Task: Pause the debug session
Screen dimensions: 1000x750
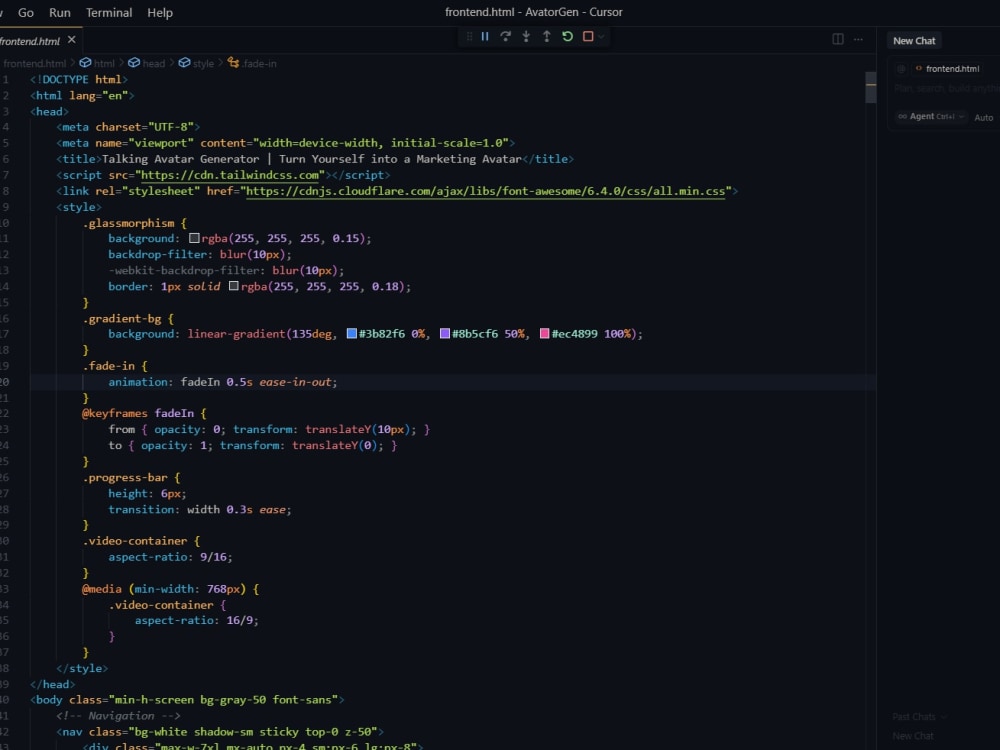Action: [485, 36]
